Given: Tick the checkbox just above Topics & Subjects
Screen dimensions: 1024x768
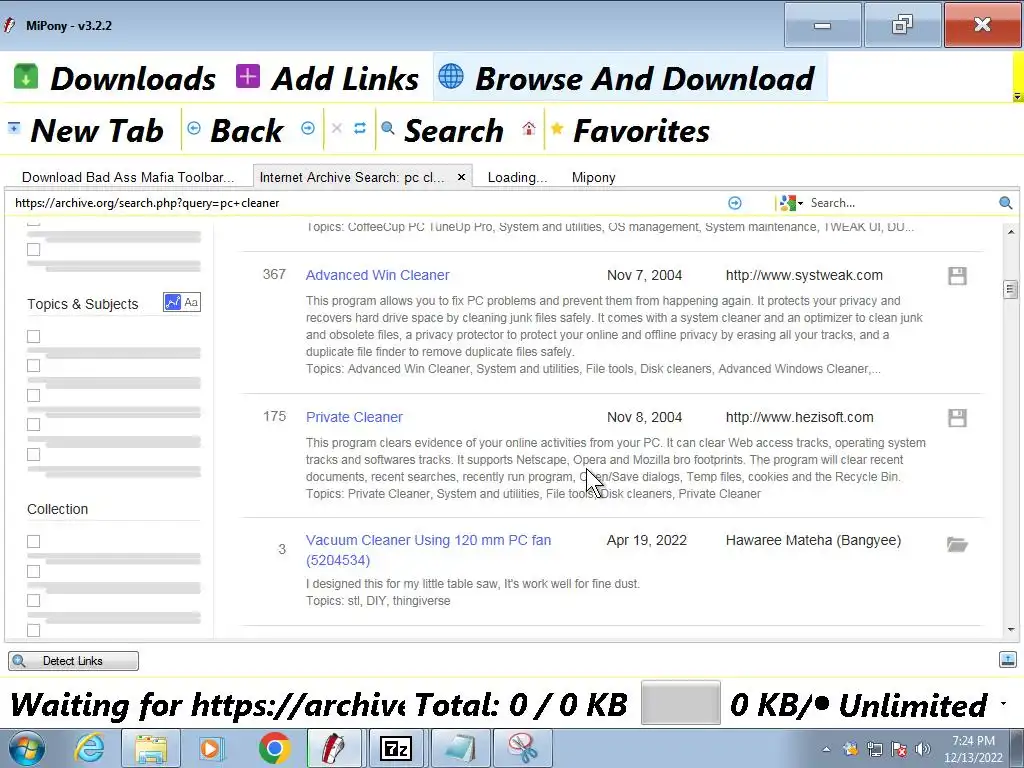Looking at the screenshot, I should pyautogui.click(x=33, y=249).
